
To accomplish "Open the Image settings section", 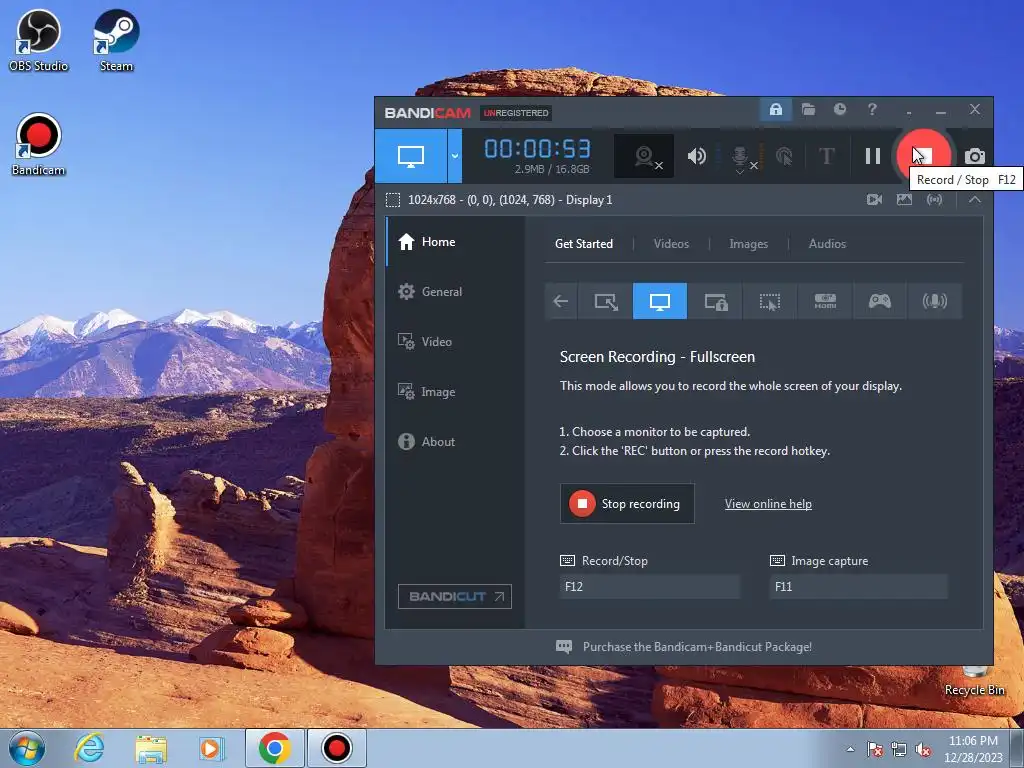I will click(455, 392).
